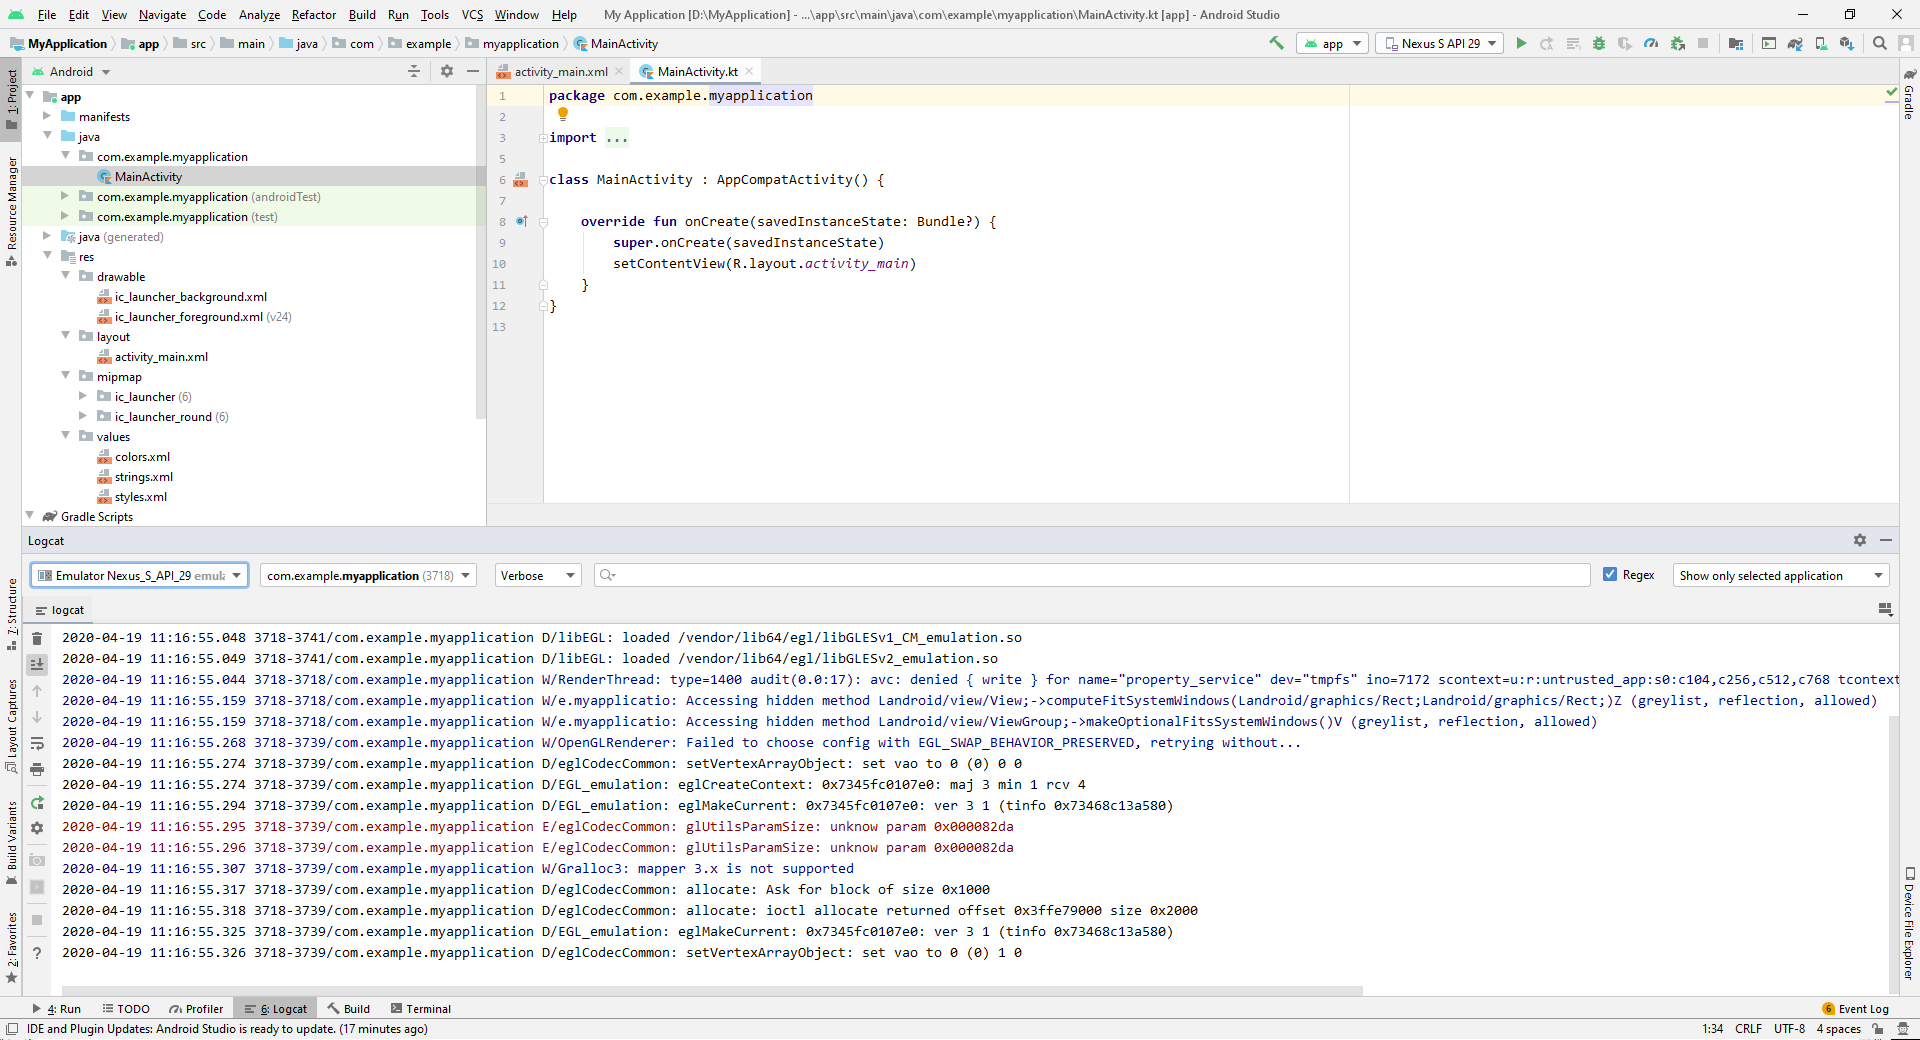Click the Debug app bug icon
The width and height of the screenshot is (1920, 1040).
point(1599,43)
